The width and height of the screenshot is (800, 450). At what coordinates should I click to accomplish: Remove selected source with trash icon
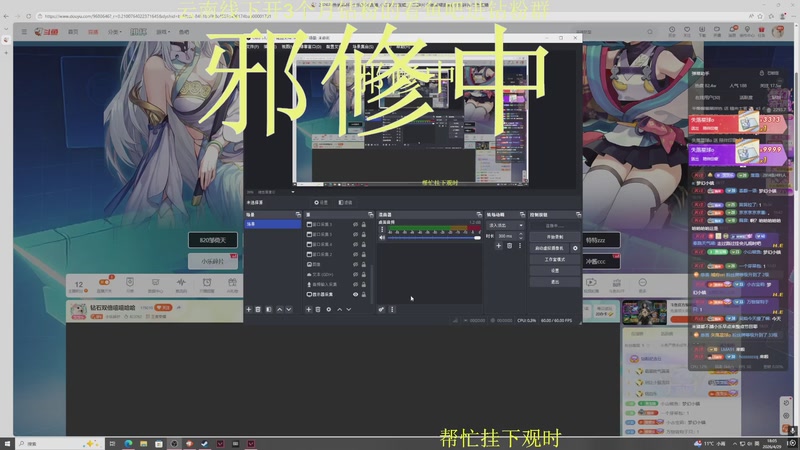(x=318, y=310)
